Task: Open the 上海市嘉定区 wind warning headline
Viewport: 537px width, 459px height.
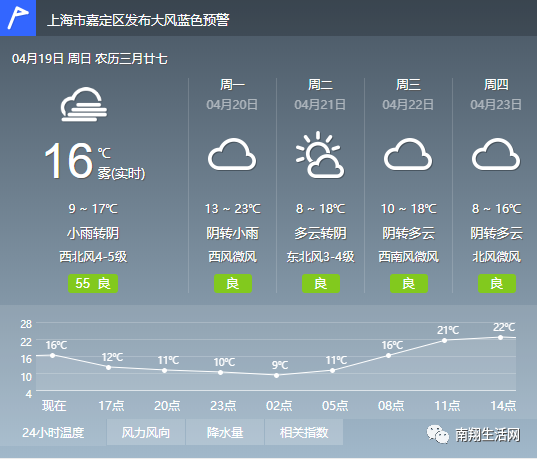Action: pos(138,20)
